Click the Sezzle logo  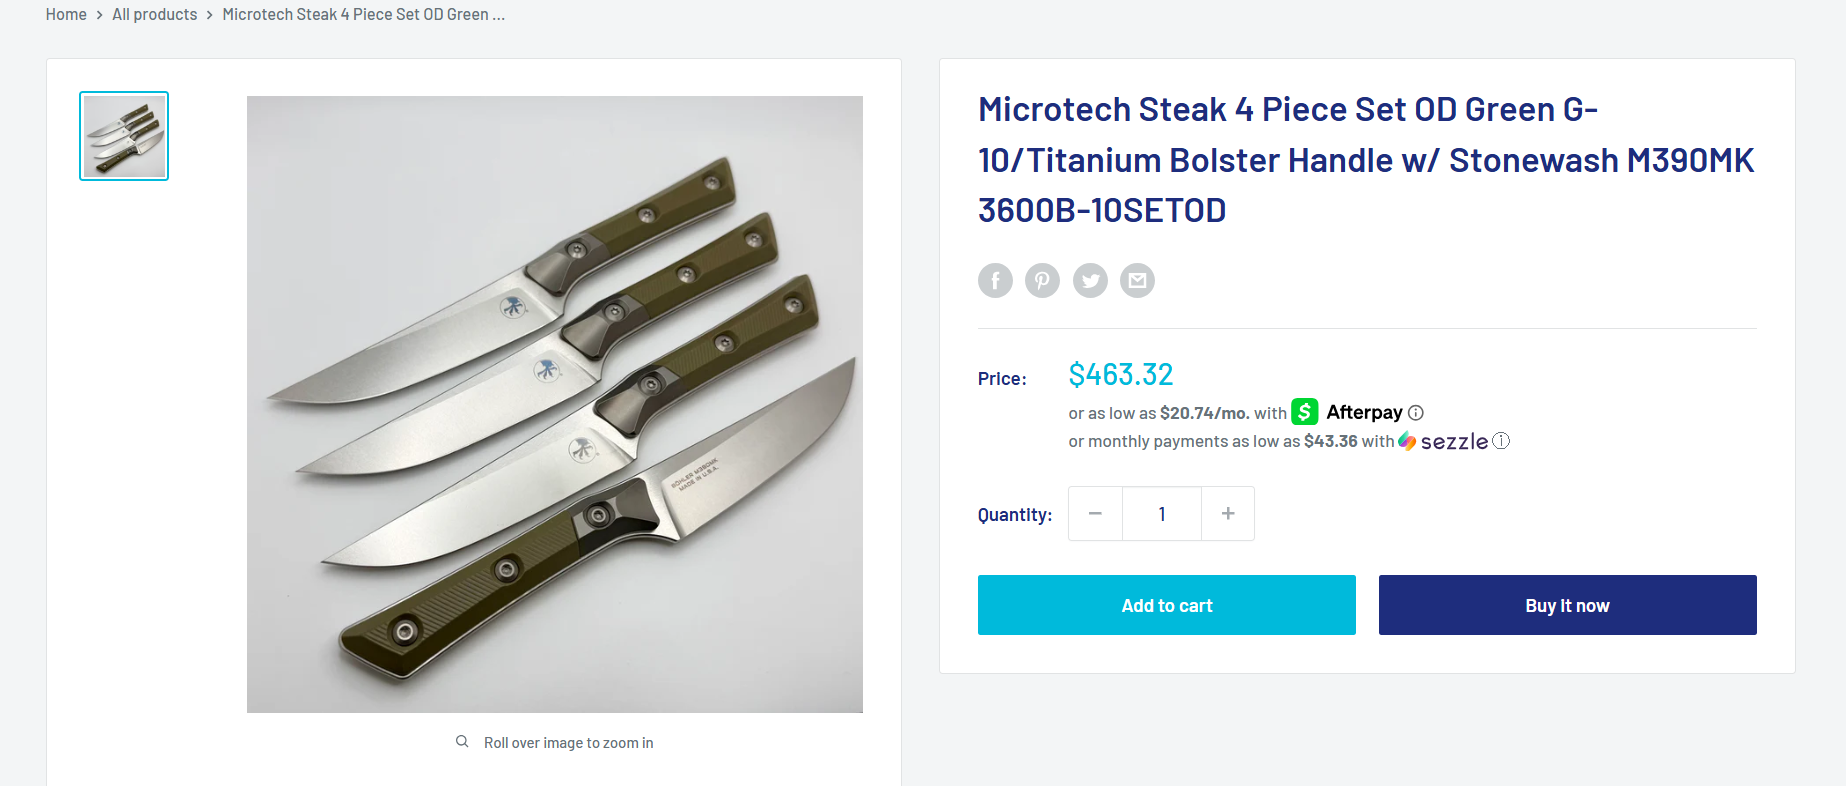(x=1443, y=441)
